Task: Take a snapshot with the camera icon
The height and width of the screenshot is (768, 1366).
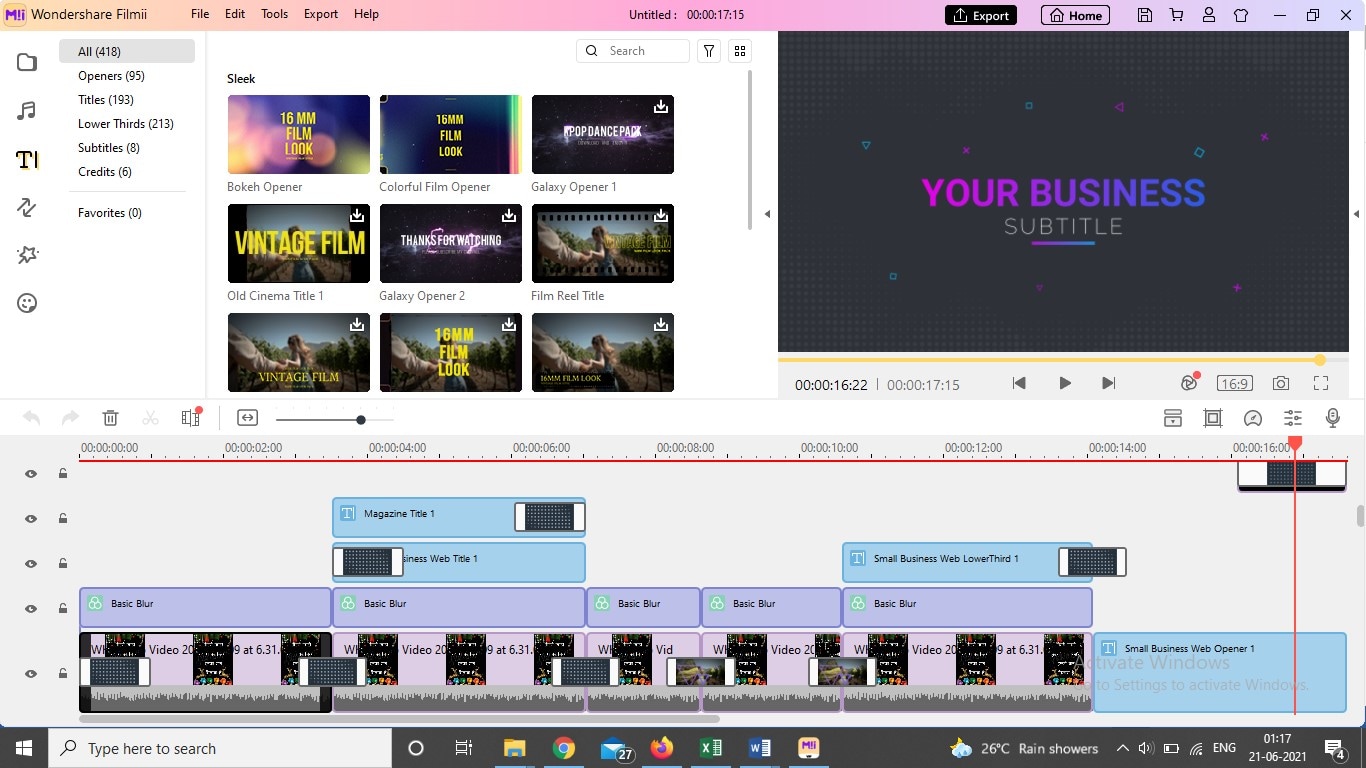Action: coord(1280,383)
